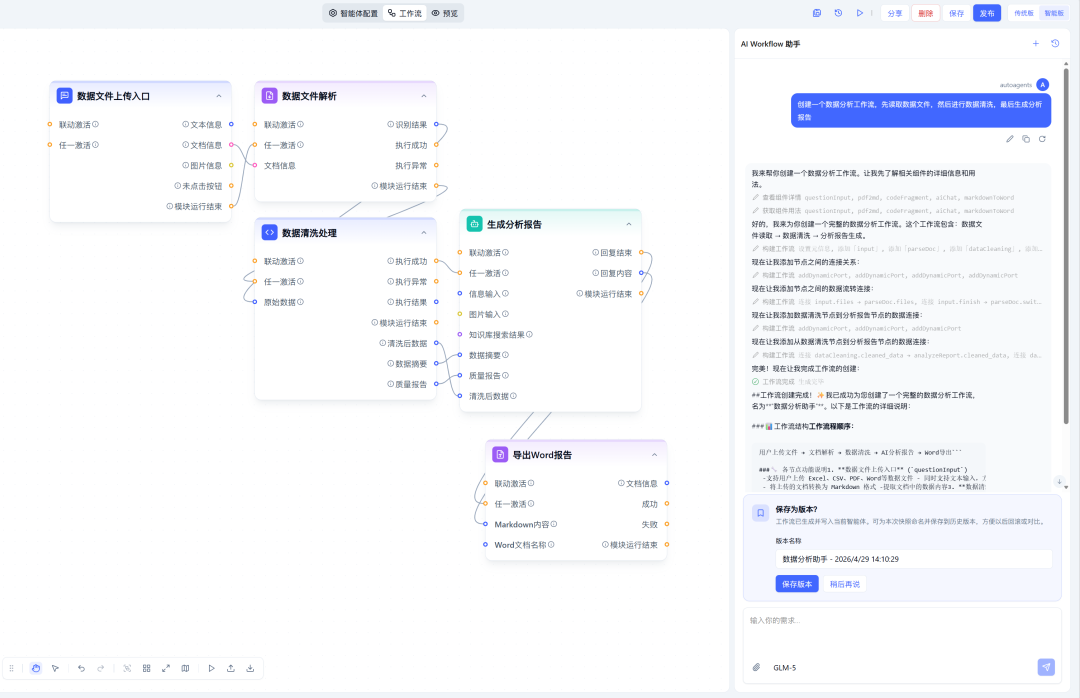Click the scroll-to-bottom arrow button in chat
This screenshot has width=1080, height=698.
(x=1059, y=481)
